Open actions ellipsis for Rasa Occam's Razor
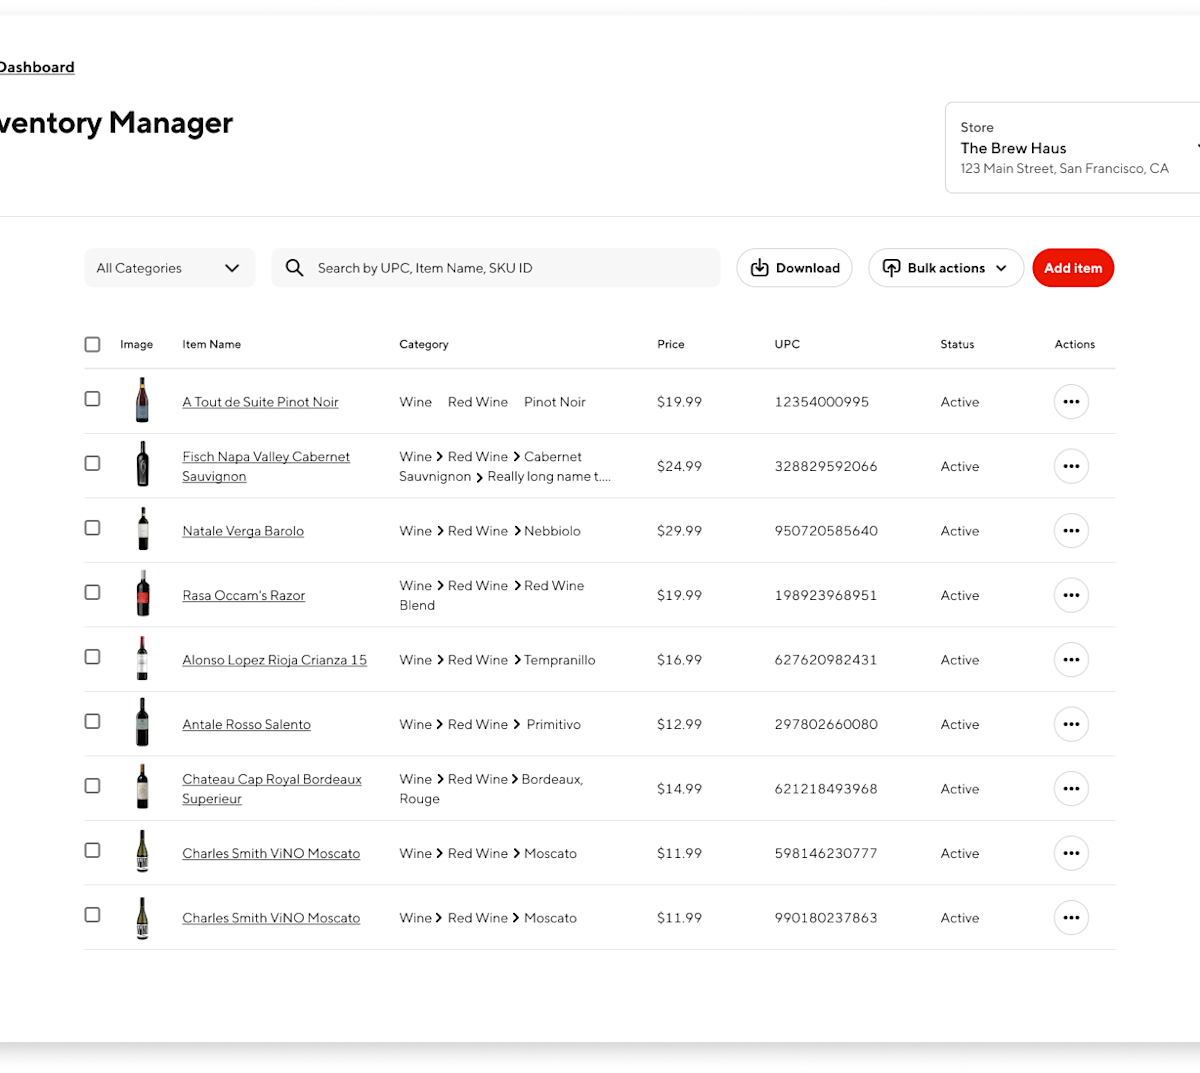Viewport: 1200px width, 1073px height. (1071, 595)
